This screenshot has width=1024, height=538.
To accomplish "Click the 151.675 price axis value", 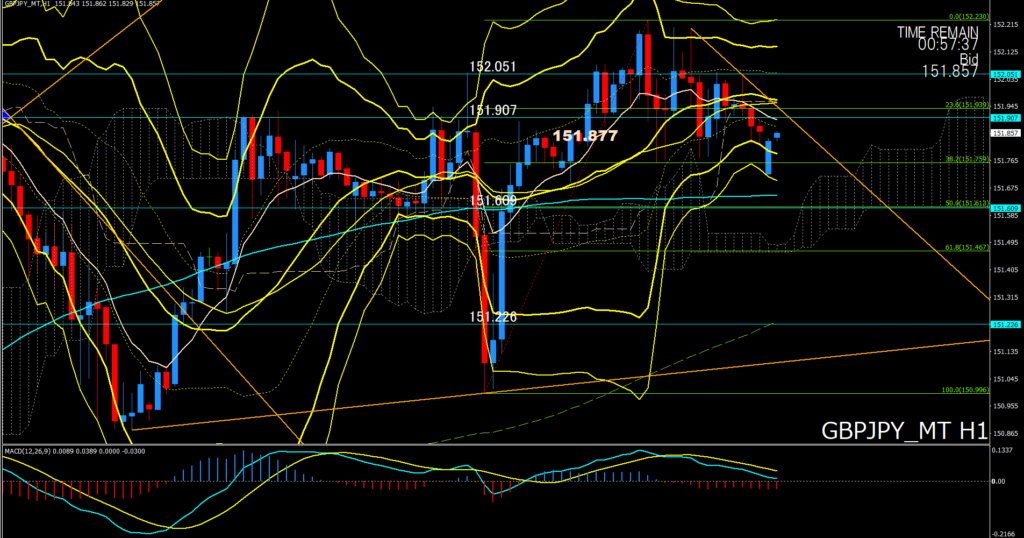I will tap(1005, 188).
